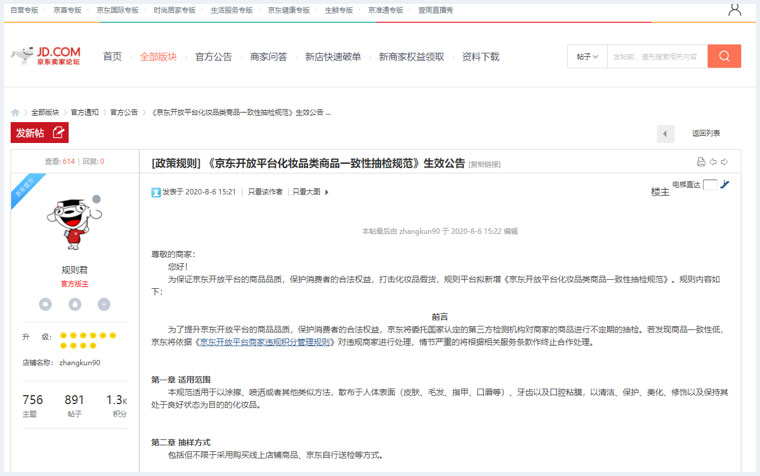Go to next thread arrow icon
Viewport: 760px width, 476px height.
(724, 162)
